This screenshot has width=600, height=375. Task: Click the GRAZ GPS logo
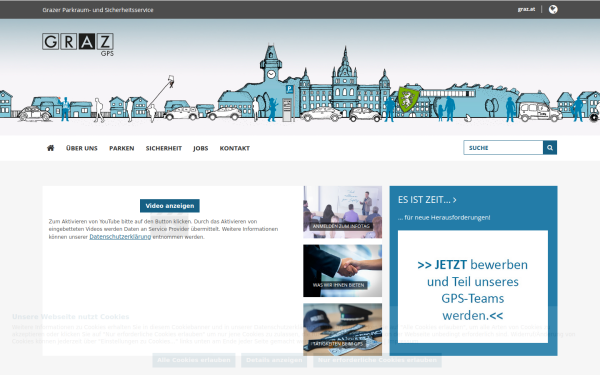[x=78, y=44]
